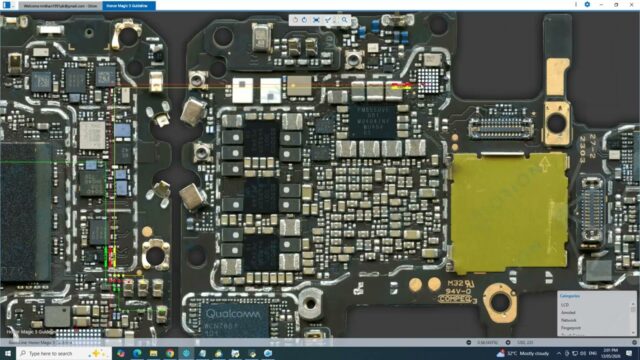Click the fit-to-screen icon in floating toolbar
Viewport: 640px width, 360px height.
click(316, 20)
